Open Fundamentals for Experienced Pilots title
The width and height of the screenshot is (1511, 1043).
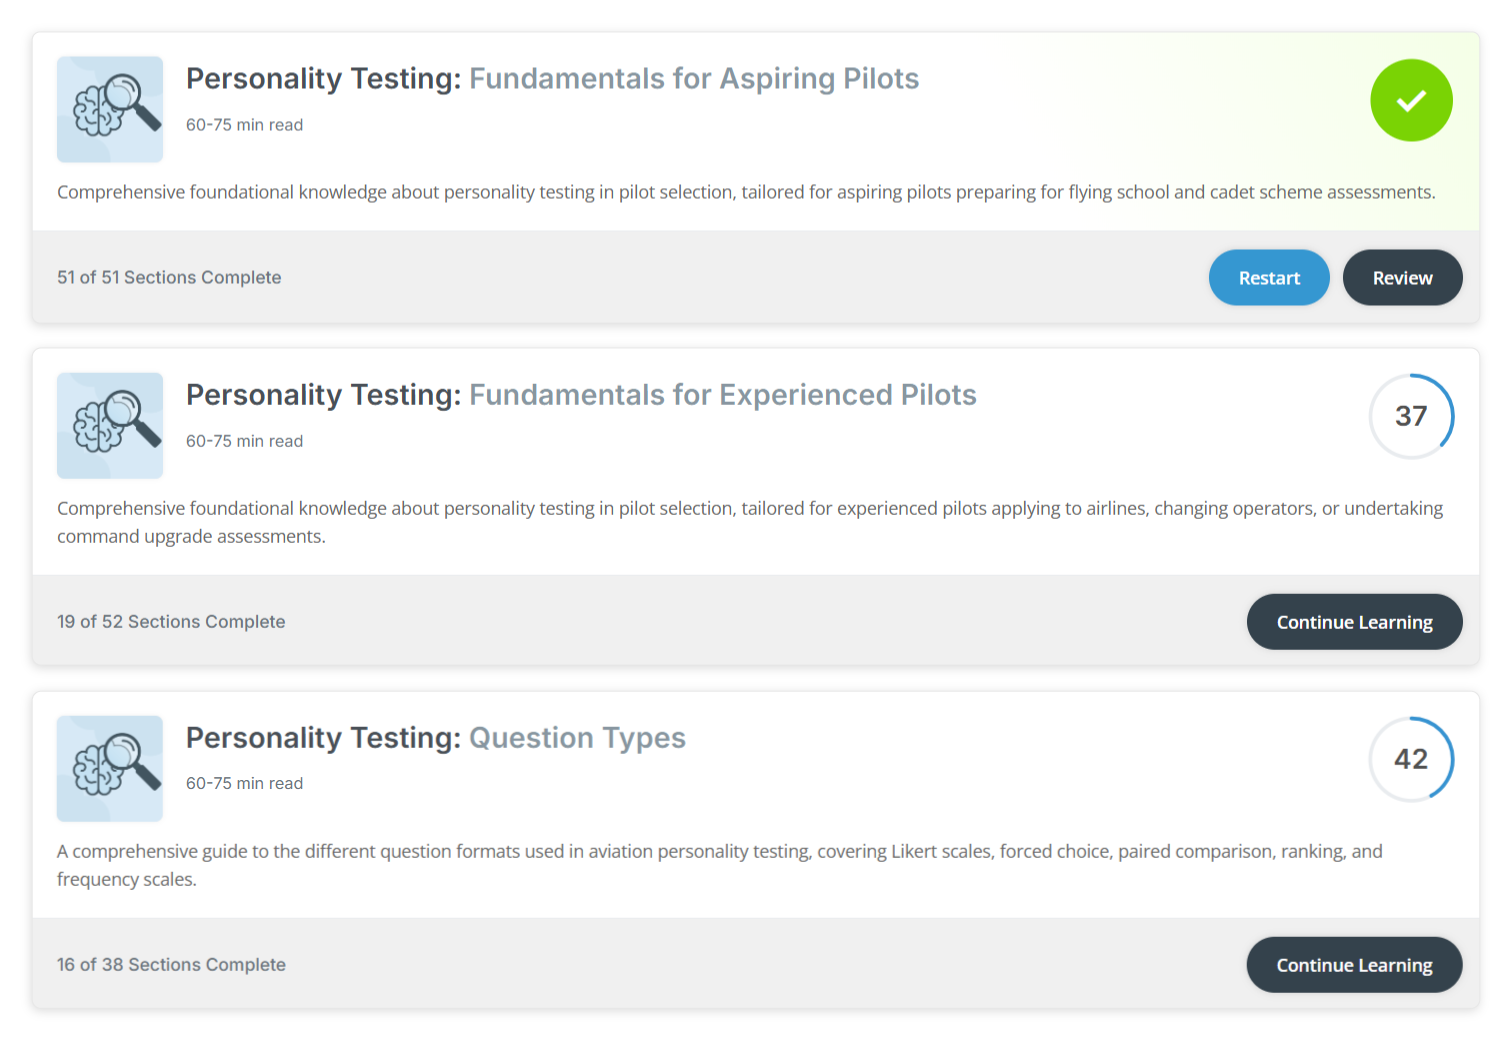pyautogui.click(x=581, y=395)
